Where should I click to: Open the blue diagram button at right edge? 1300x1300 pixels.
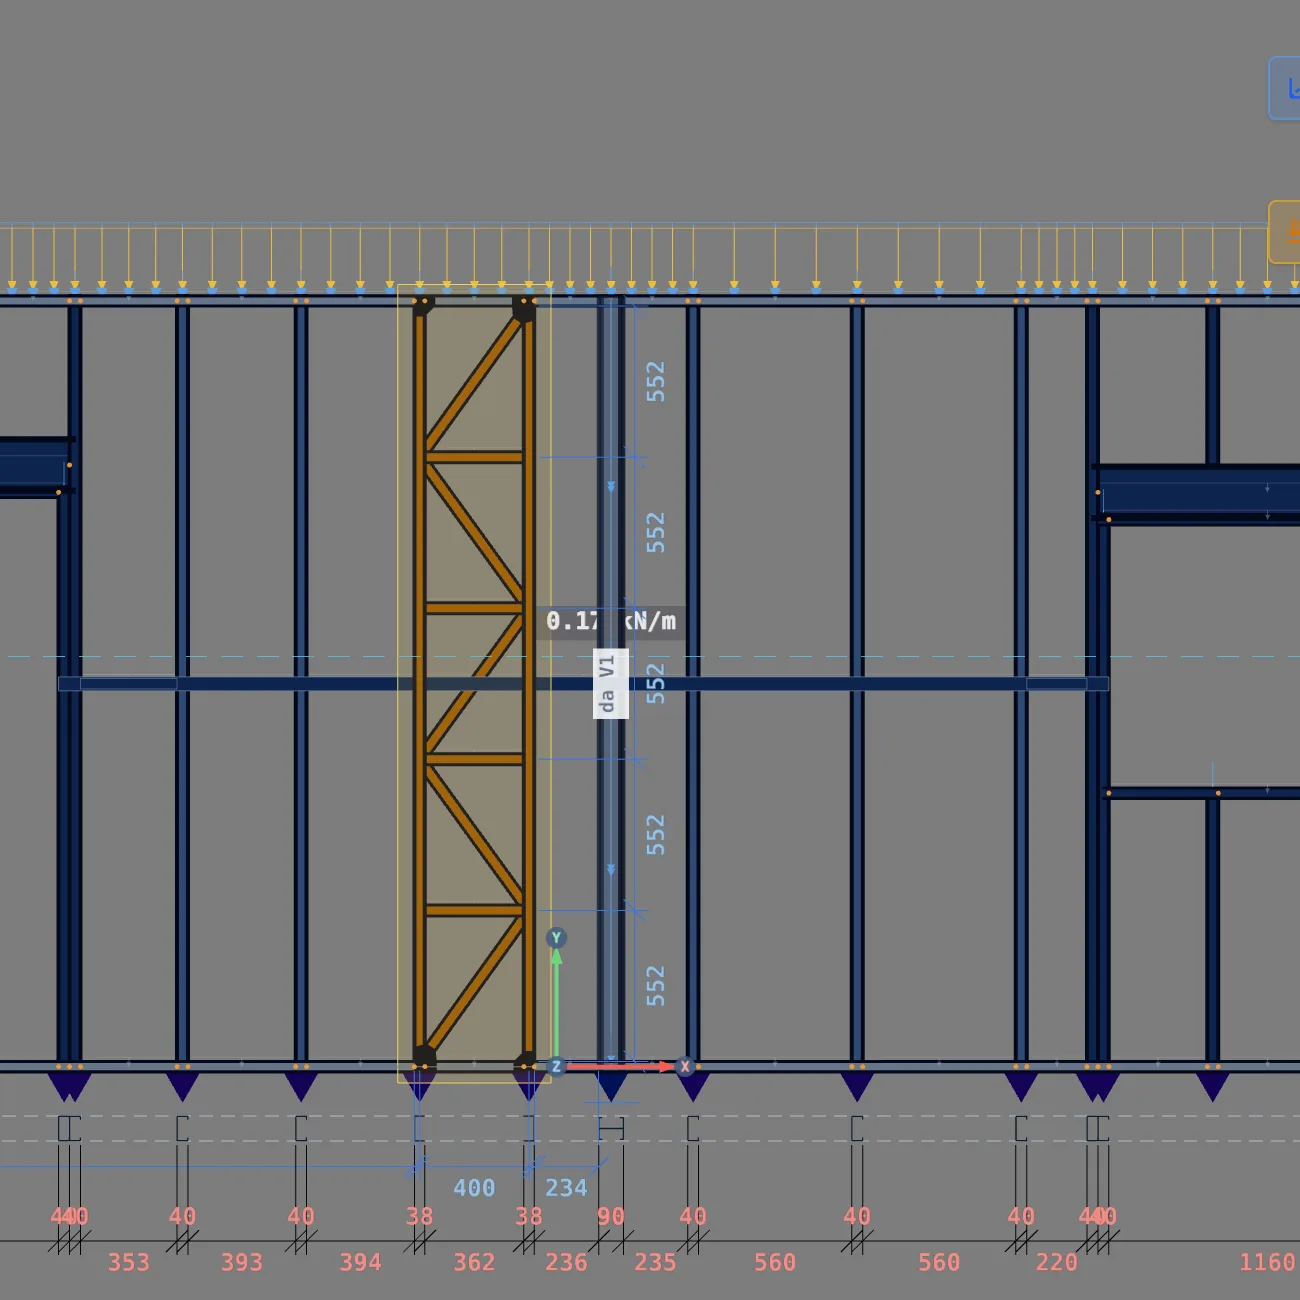[1285, 89]
